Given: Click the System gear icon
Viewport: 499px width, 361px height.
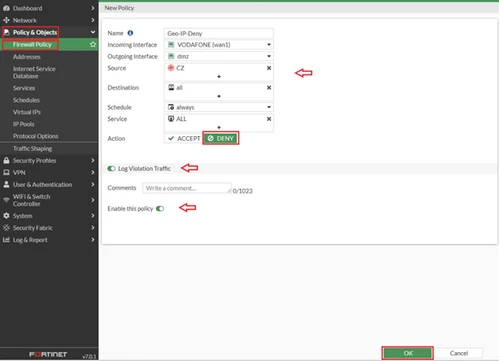Looking at the screenshot, I should tap(6, 216).
